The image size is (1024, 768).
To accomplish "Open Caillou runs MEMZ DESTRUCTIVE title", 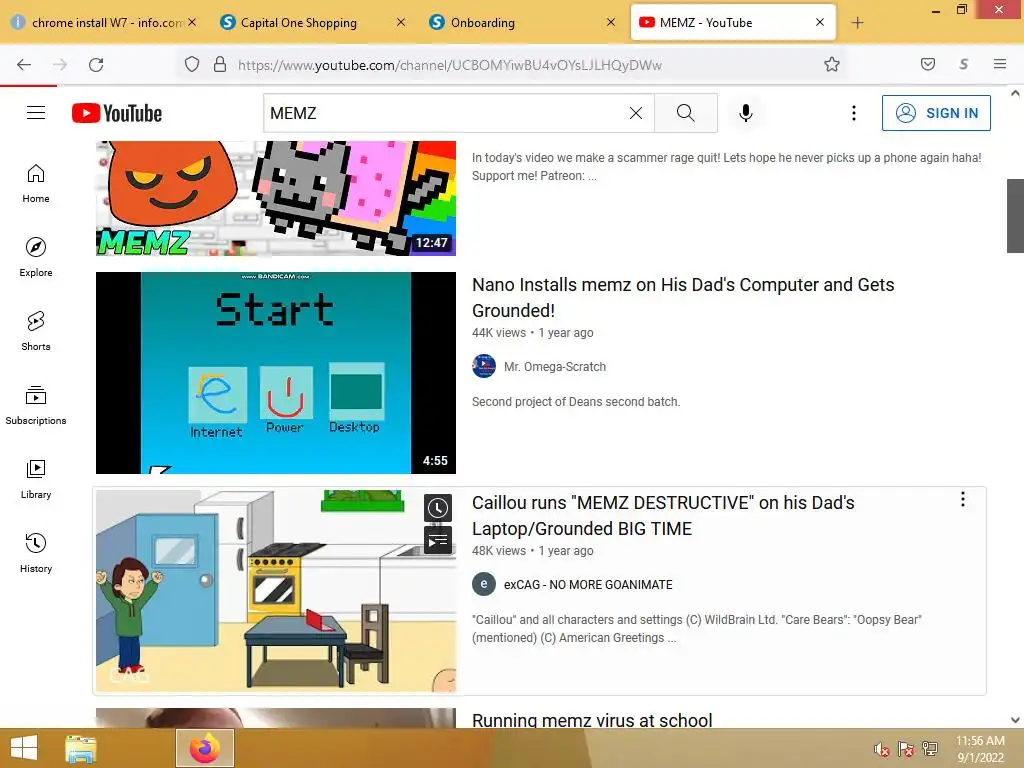I will [663, 515].
